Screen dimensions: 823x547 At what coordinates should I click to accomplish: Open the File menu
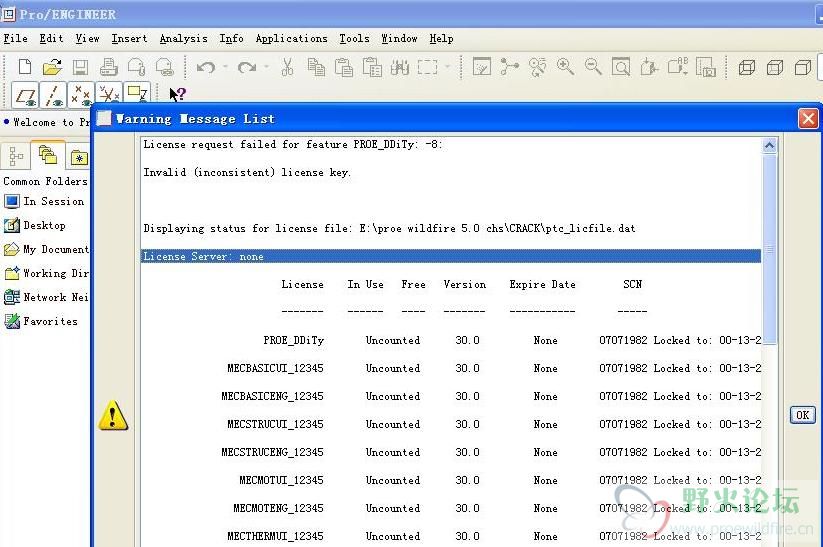click(x=15, y=38)
